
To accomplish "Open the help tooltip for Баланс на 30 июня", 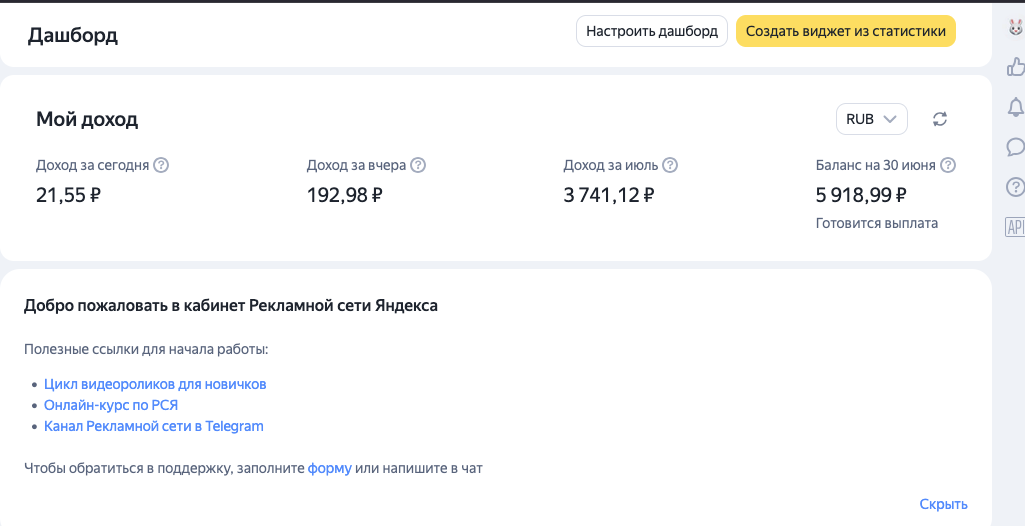I will [x=948, y=165].
